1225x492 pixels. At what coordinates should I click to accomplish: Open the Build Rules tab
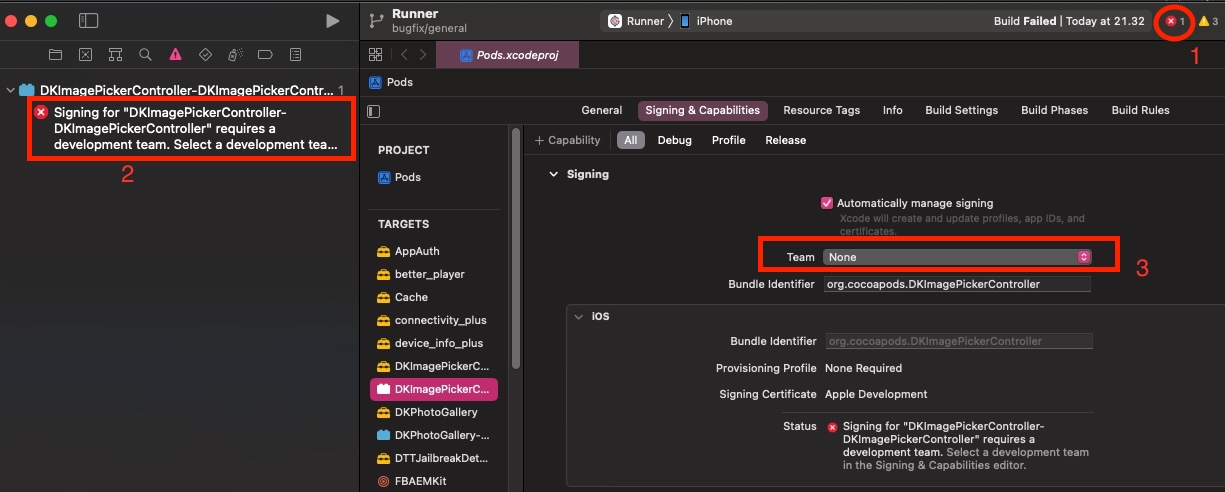click(x=1140, y=110)
